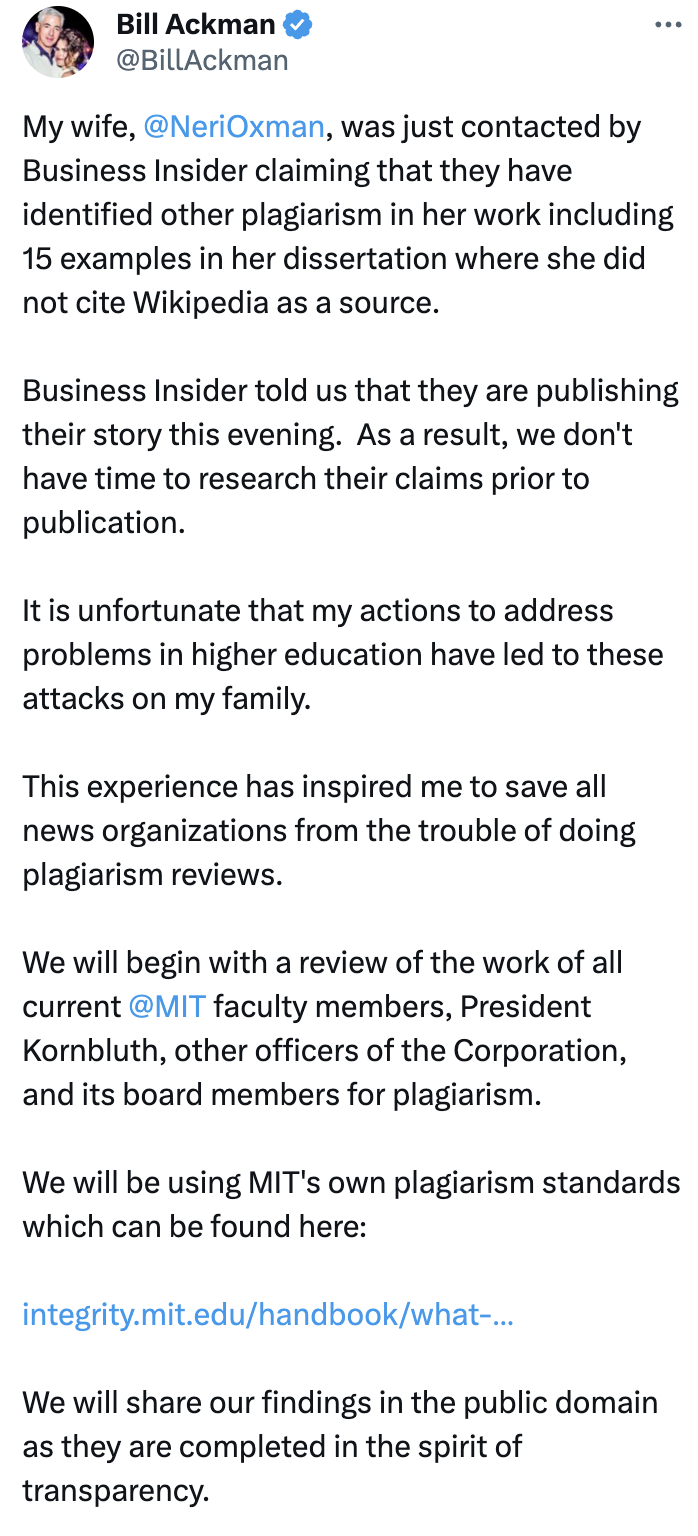Click the word 'transparency.' at the tweet's end

tap(116, 1491)
